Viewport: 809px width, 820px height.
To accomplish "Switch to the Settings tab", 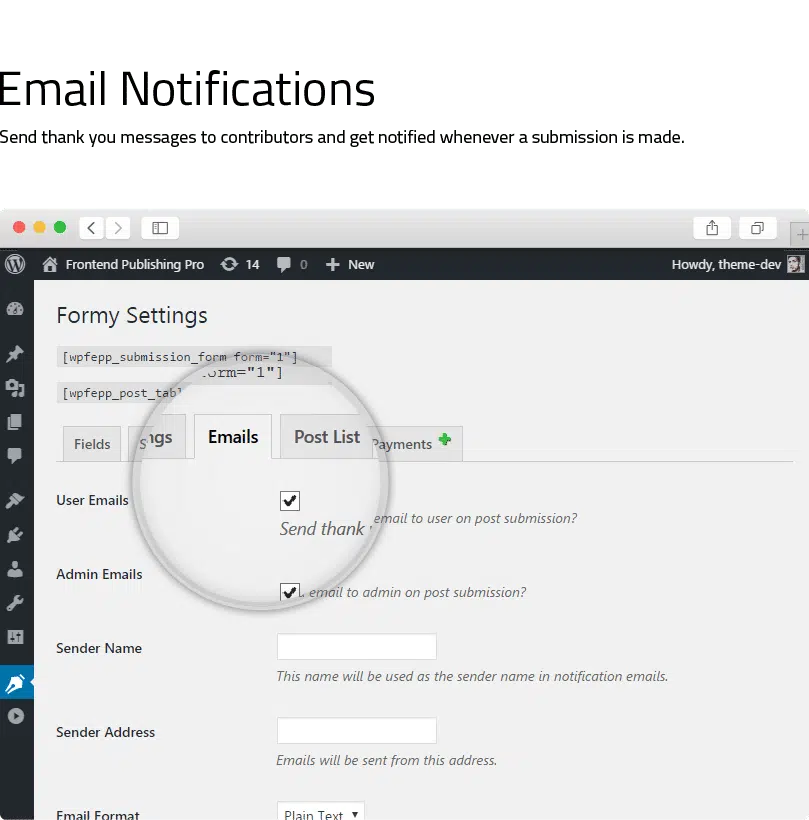I will click(x=157, y=438).
